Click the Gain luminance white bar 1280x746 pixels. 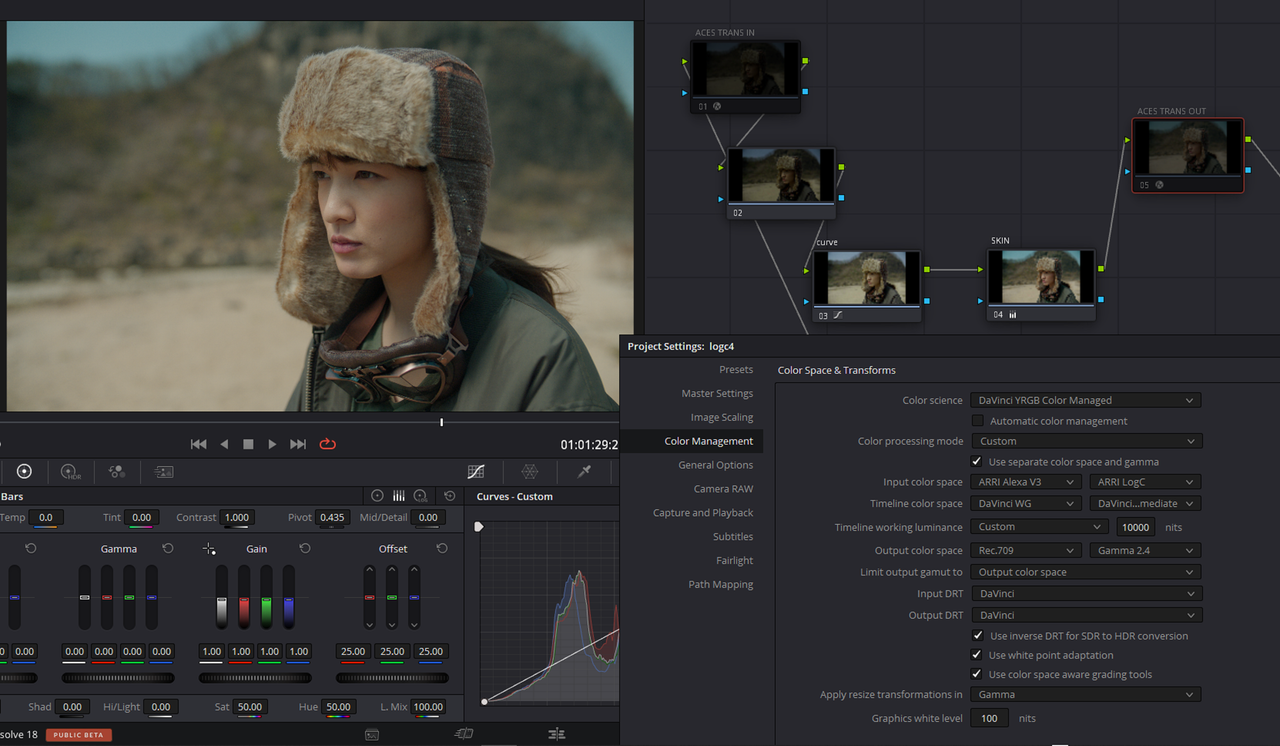point(222,597)
